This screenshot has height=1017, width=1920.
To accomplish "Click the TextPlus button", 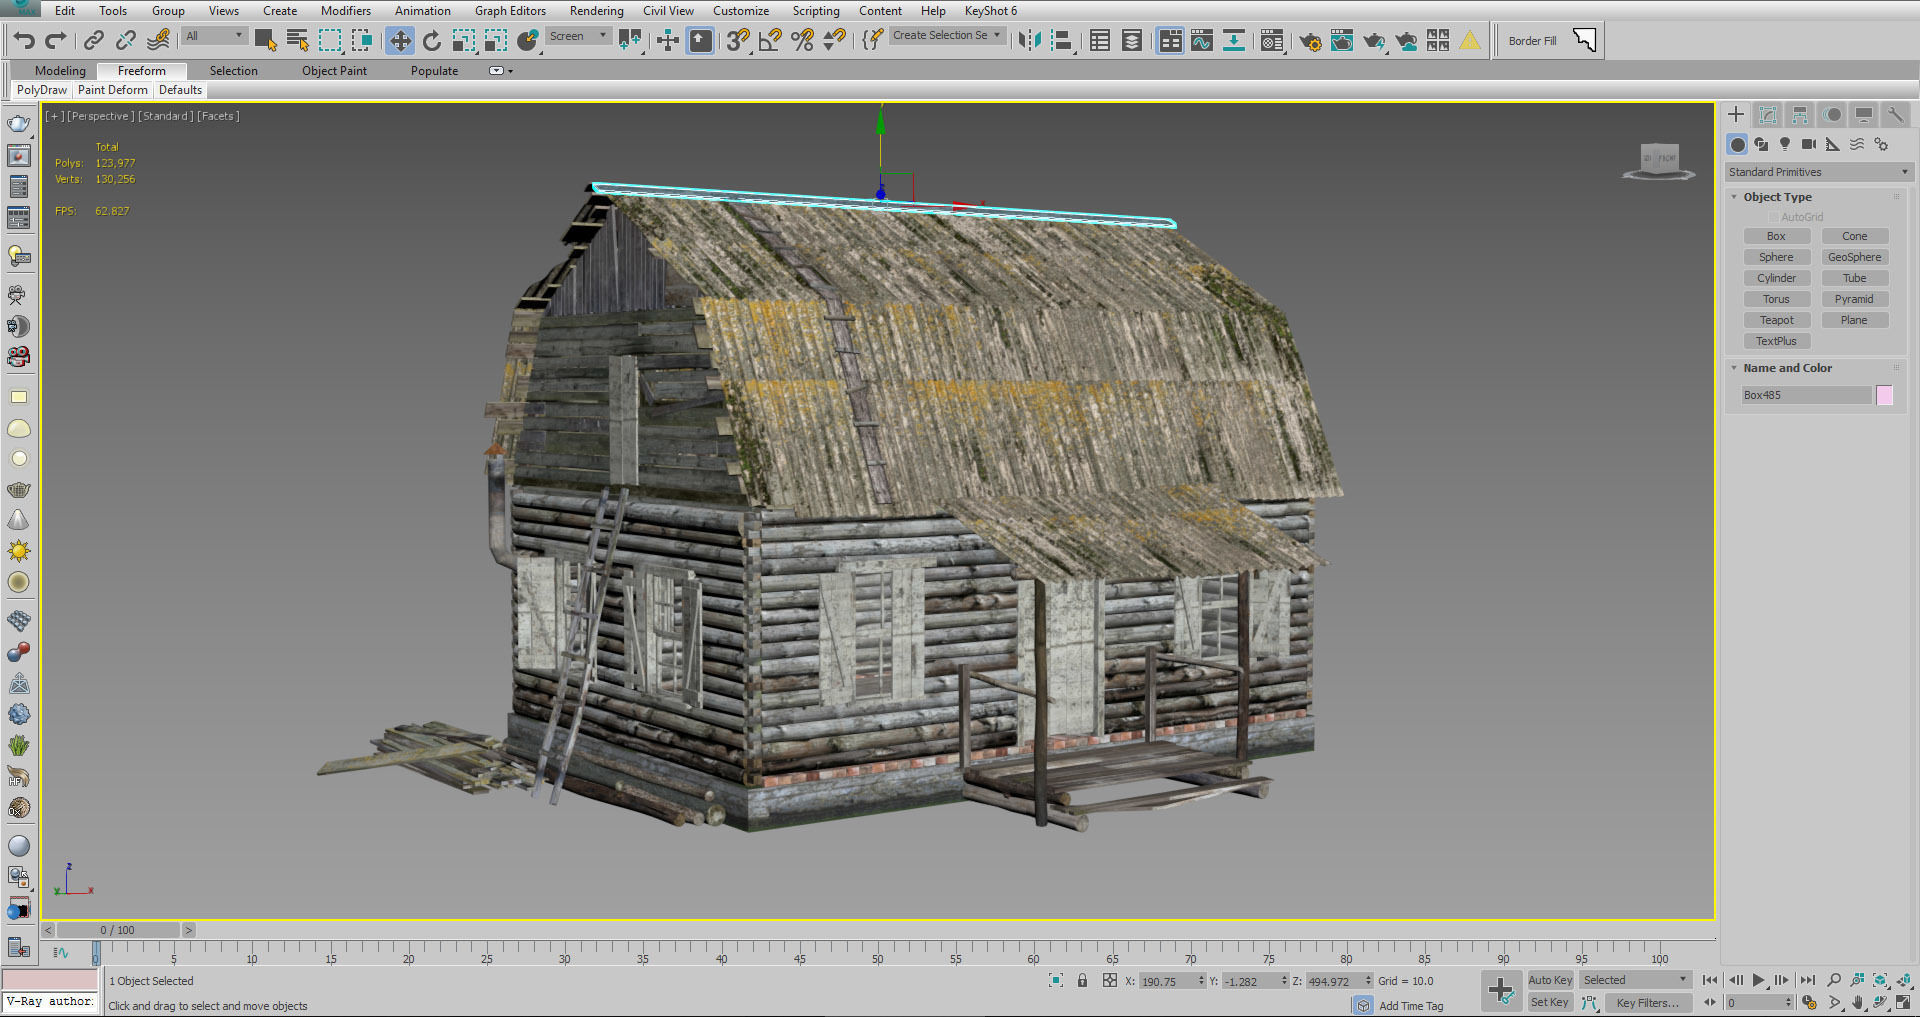I will pos(1776,341).
